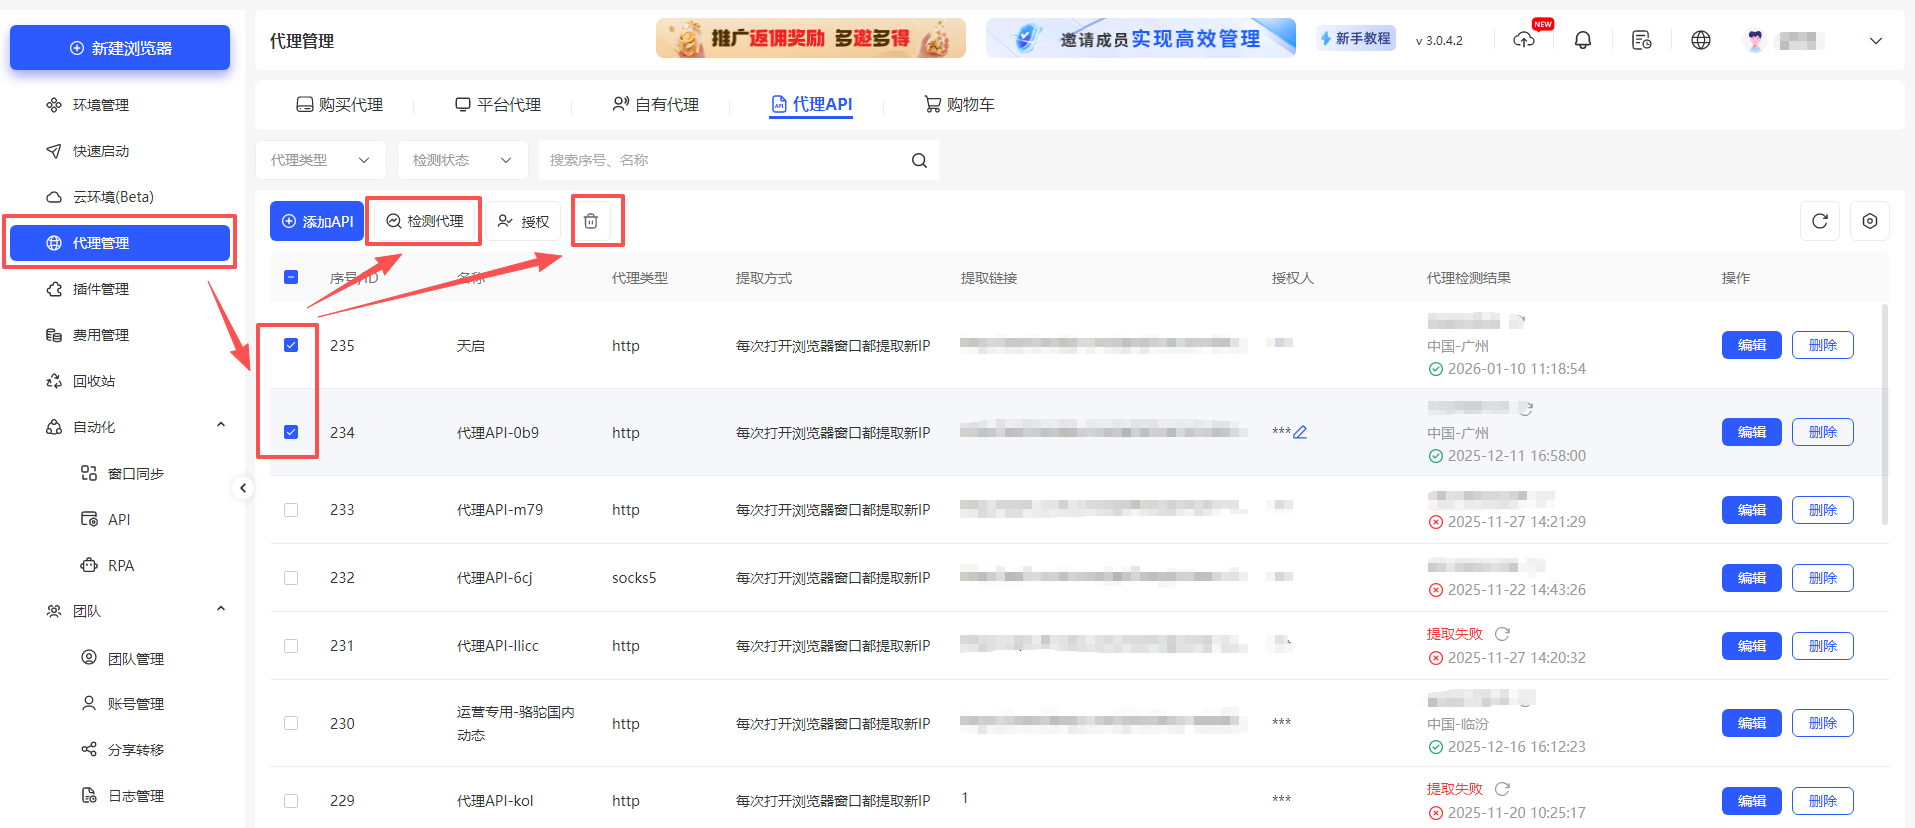Viewport: 1915px width, 828px height.
Task: Open the RPA sidebar item
Action: (x=120, y=565)
